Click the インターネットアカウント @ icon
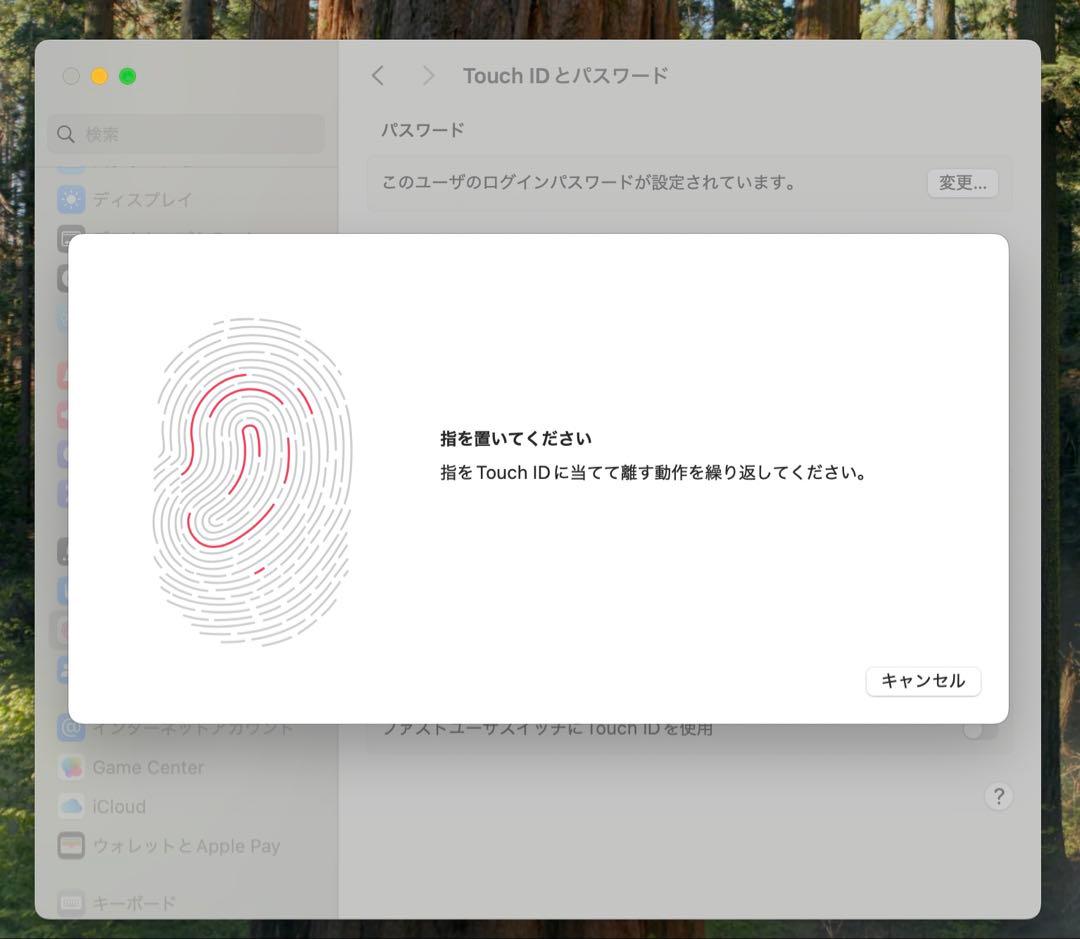 [x=71, y=729]
